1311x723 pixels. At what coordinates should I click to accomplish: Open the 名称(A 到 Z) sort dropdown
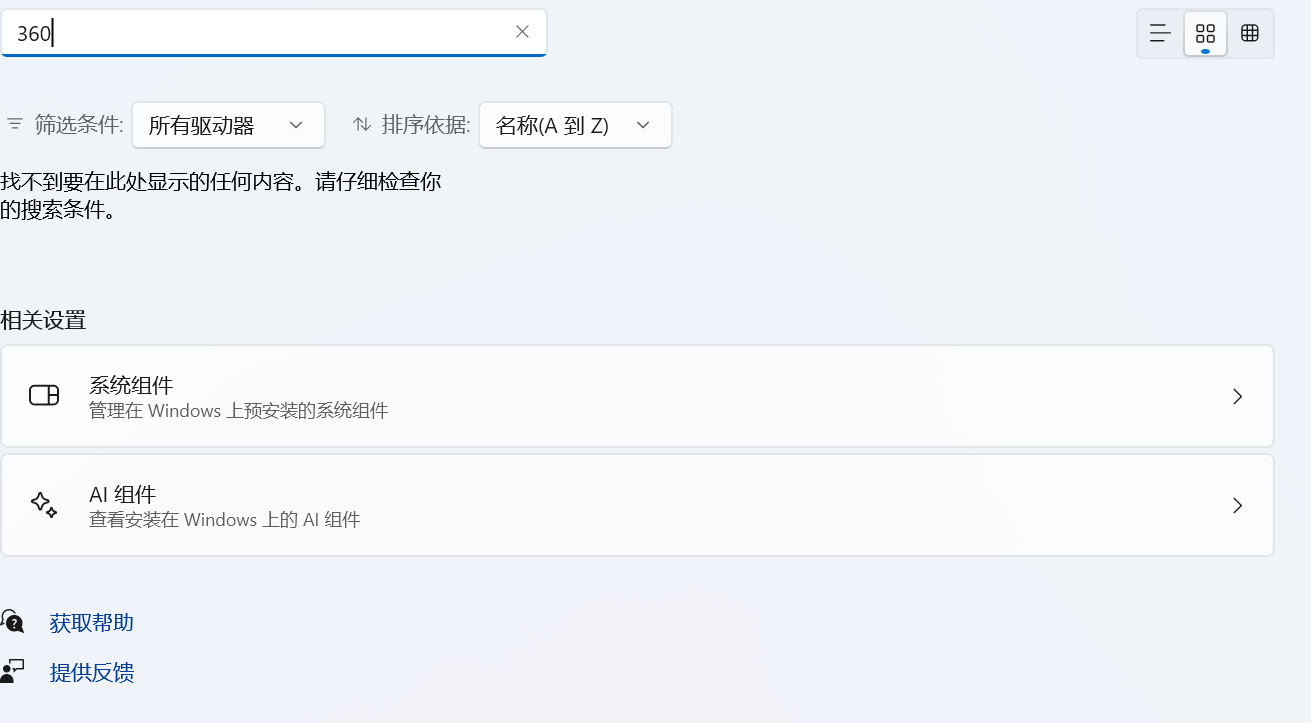click(x=575, y=125)
